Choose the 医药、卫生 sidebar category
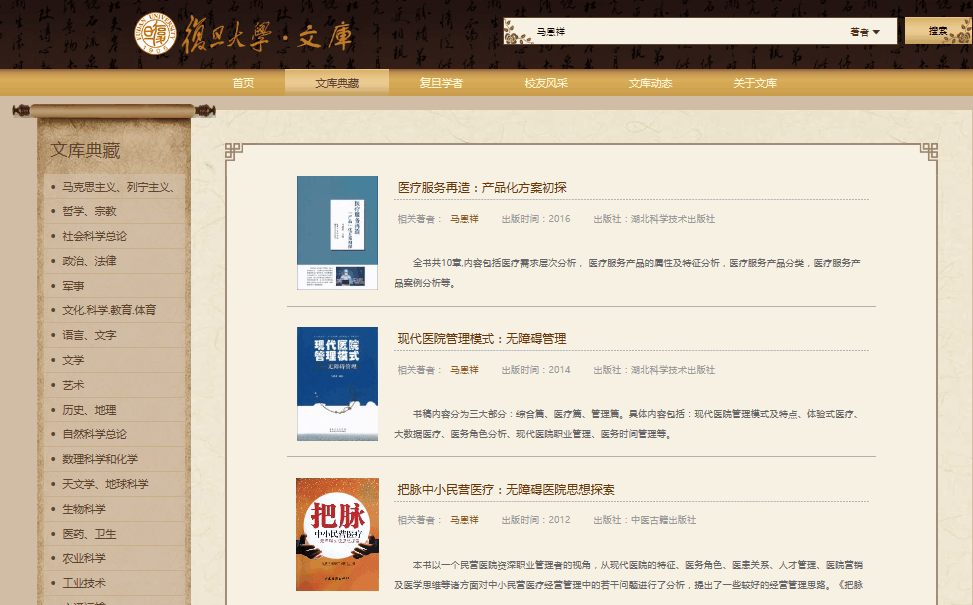The width and height of the screenshot is (973, 605). pos(89,534)
